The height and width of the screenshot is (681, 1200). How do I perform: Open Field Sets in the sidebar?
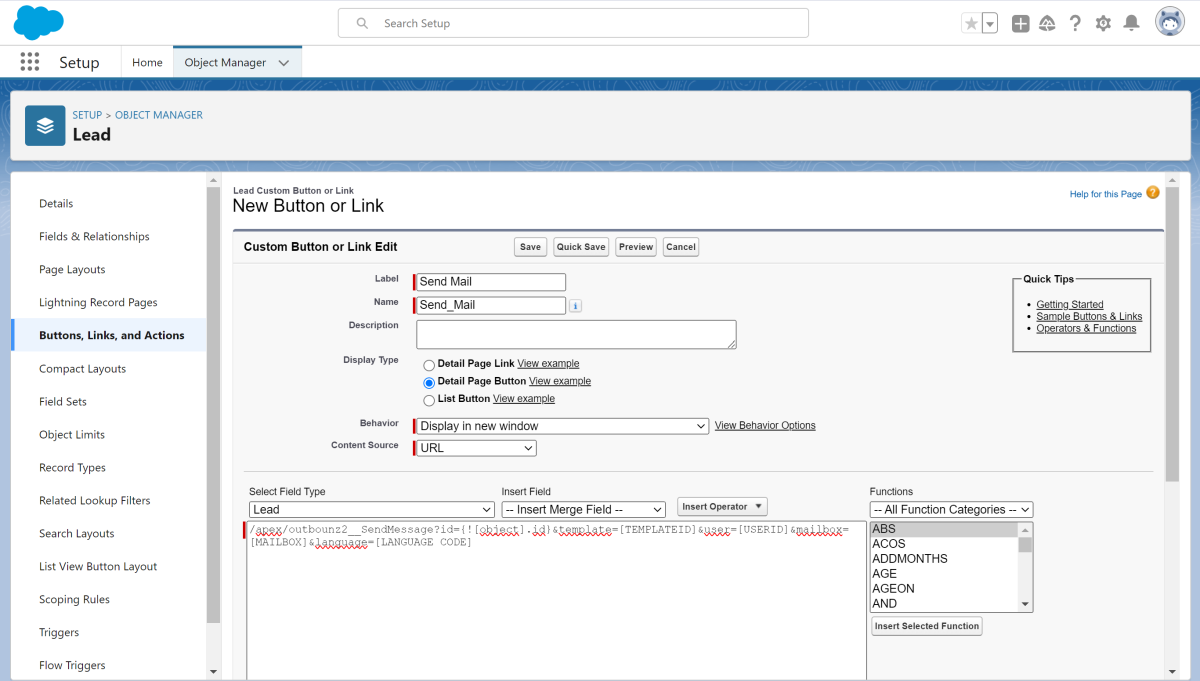coord(63,401)
